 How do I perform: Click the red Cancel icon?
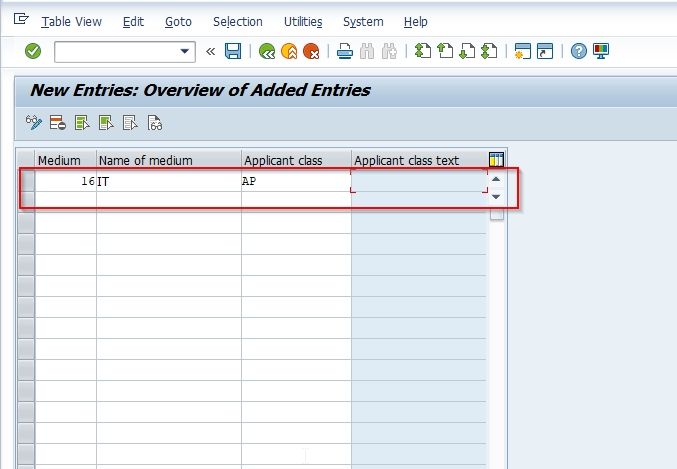pos(311,51)
